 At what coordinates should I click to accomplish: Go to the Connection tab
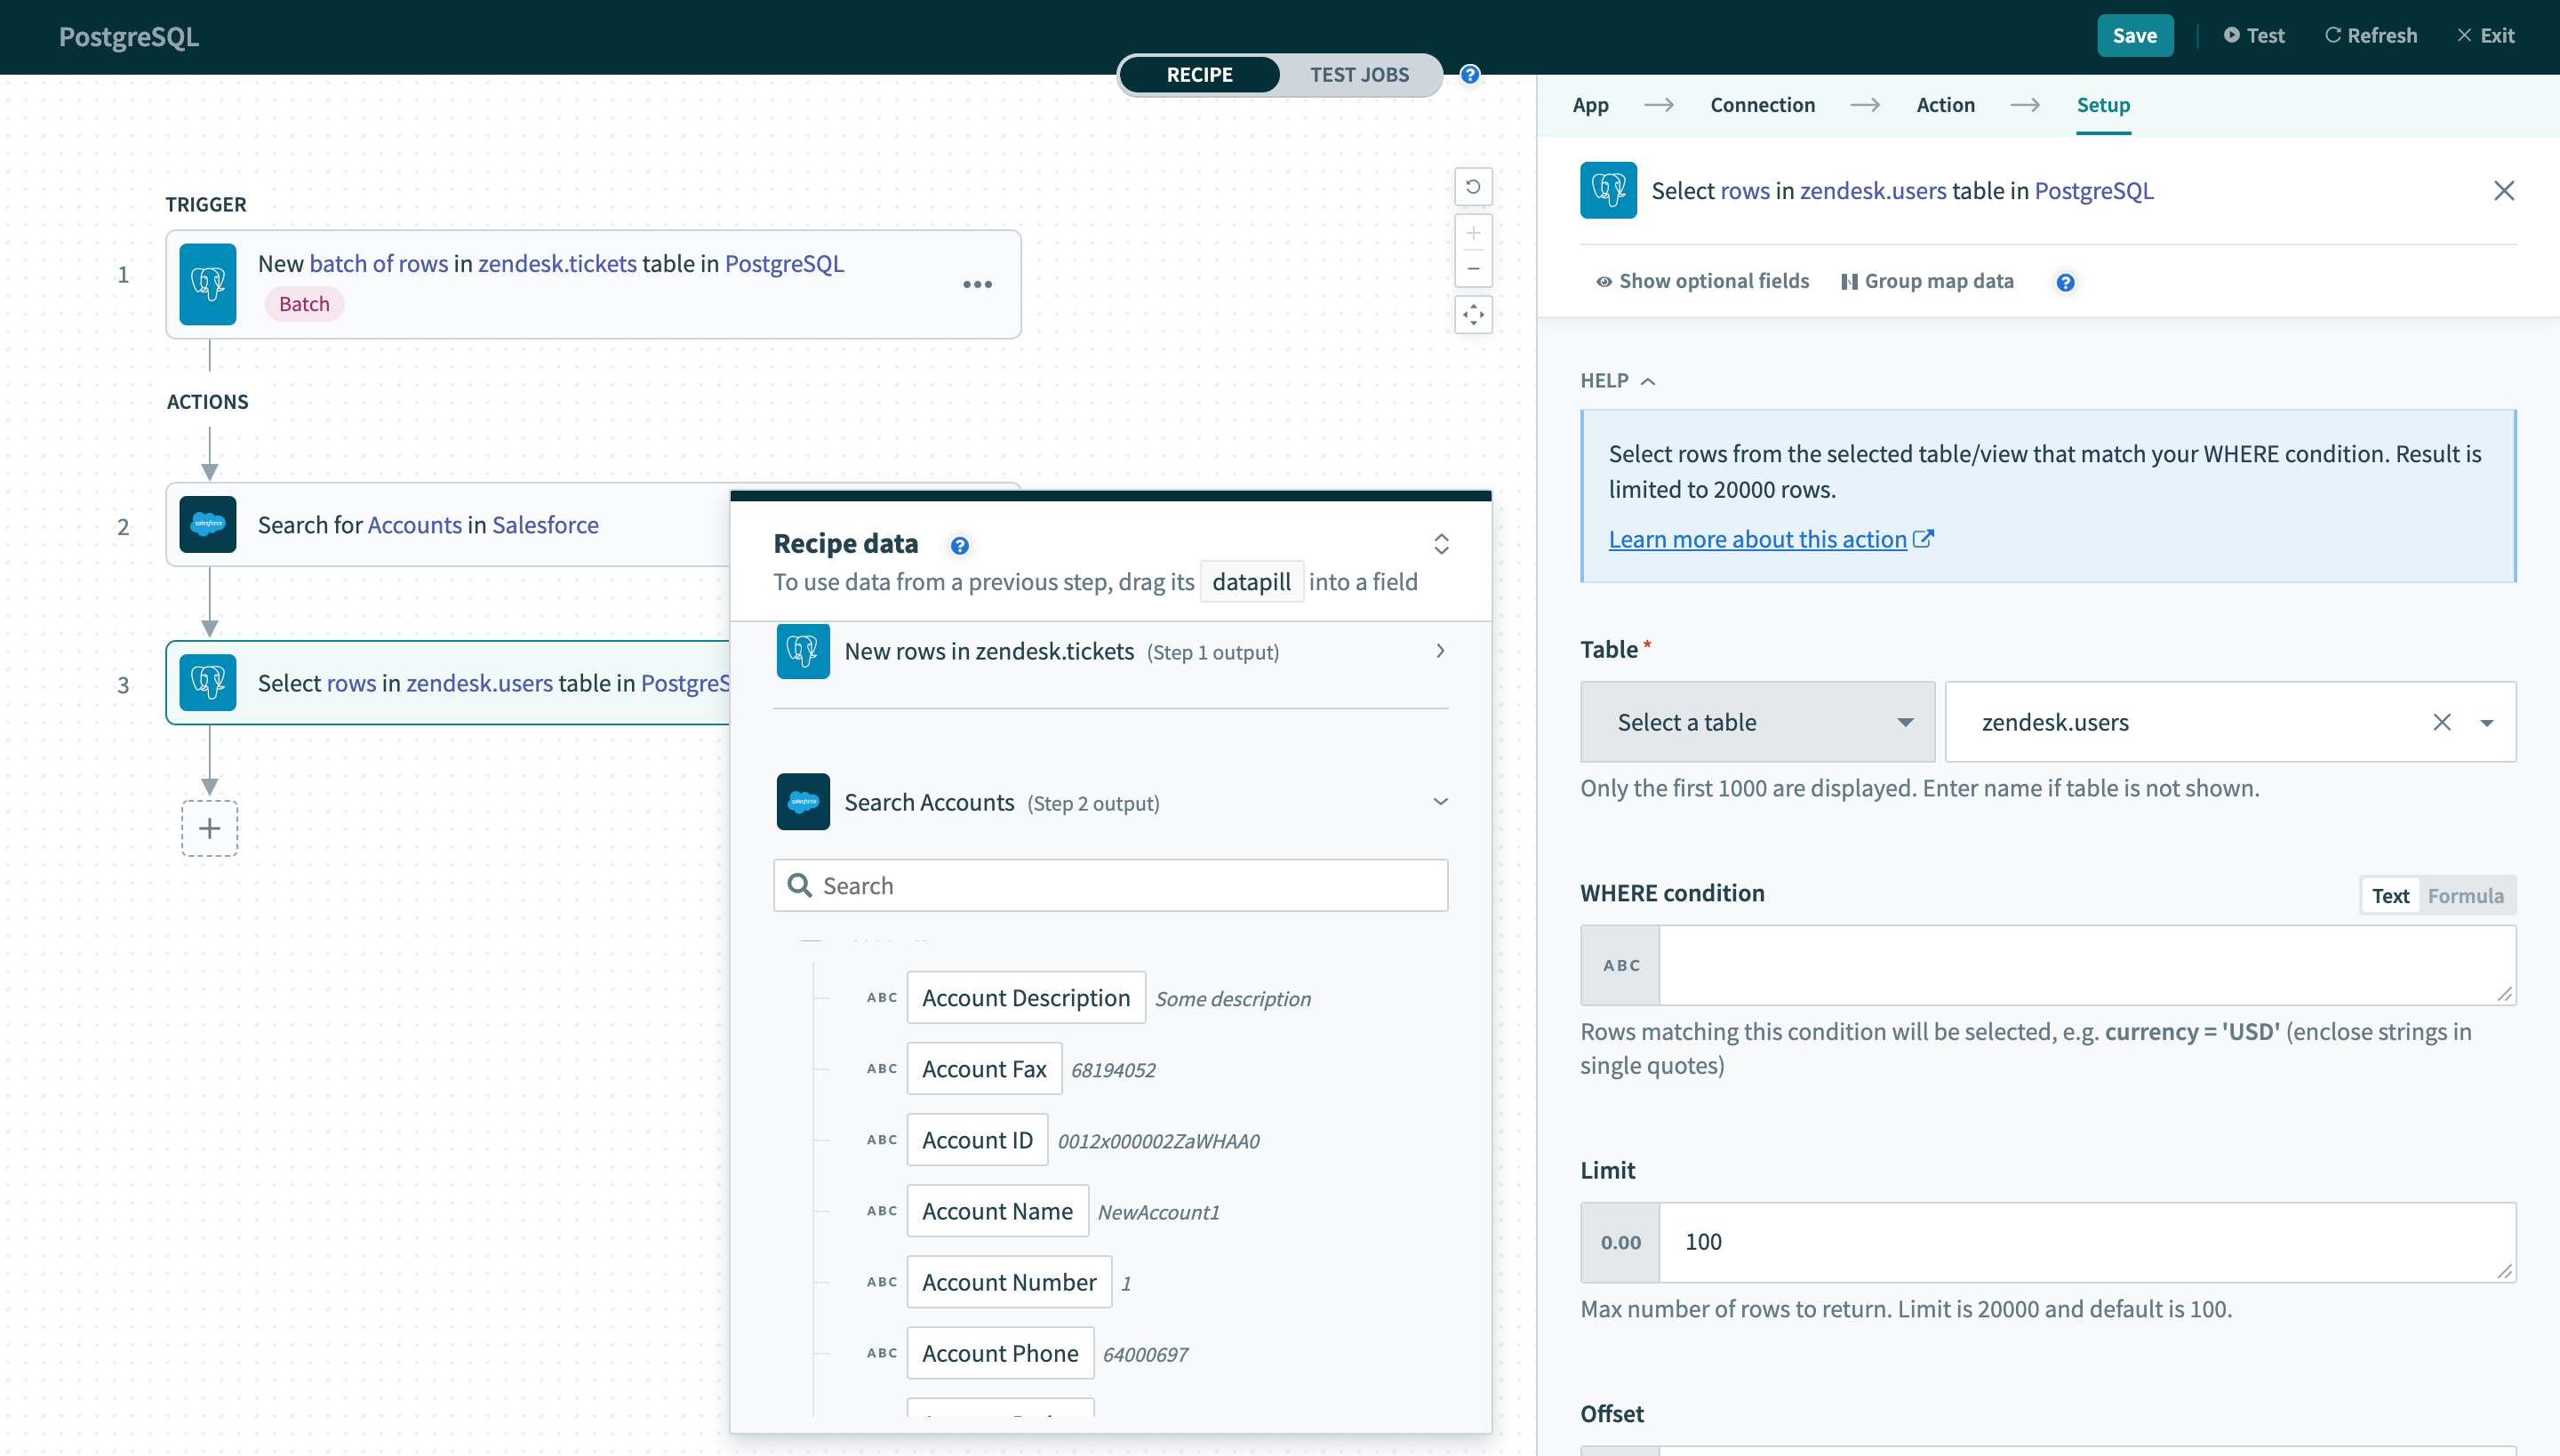click(x=1762, y=105)
